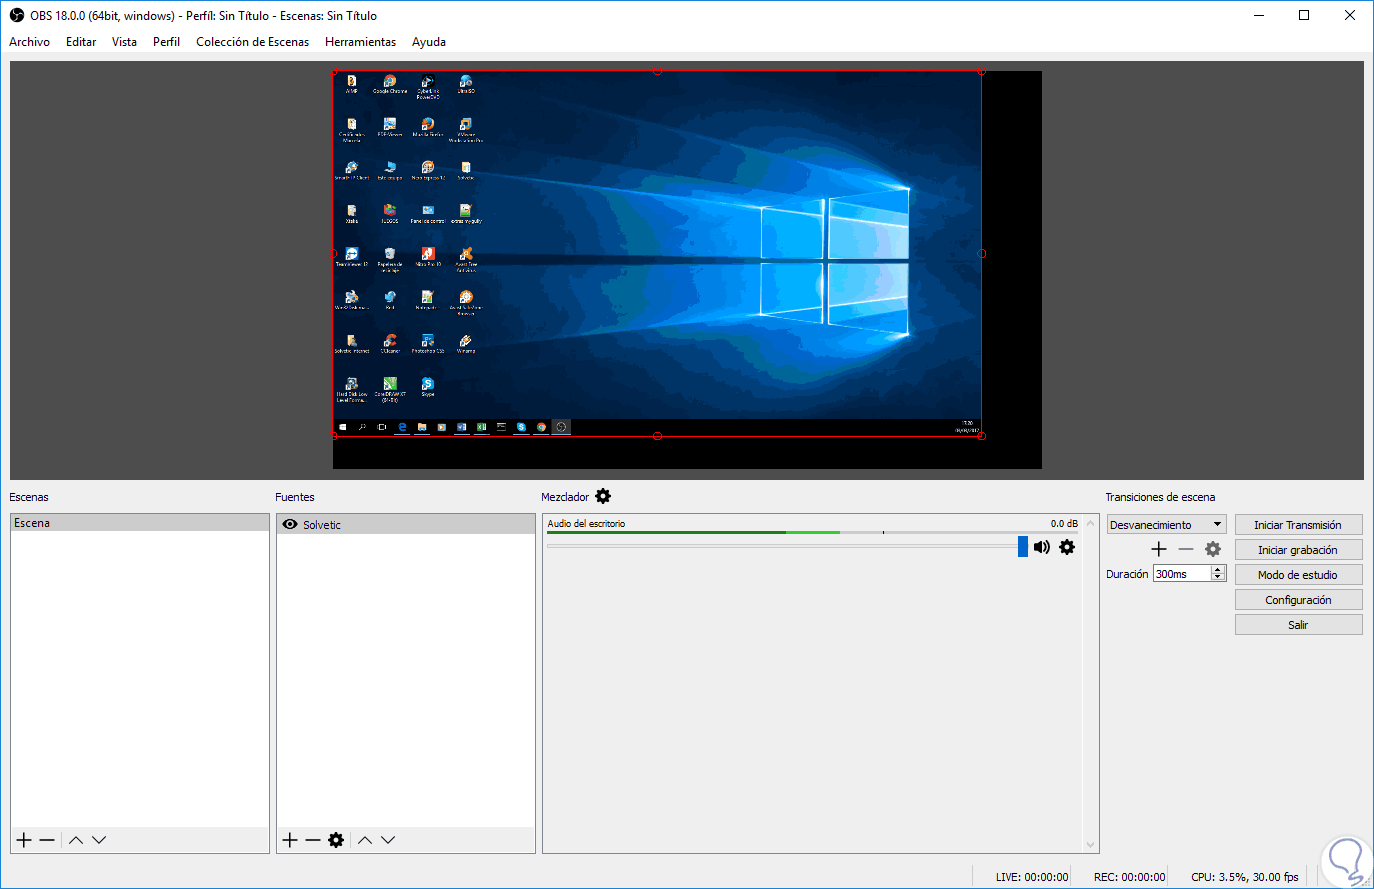Open Mezclador settings gear icon
This screenshot has height=889, width=1374.
603,496
